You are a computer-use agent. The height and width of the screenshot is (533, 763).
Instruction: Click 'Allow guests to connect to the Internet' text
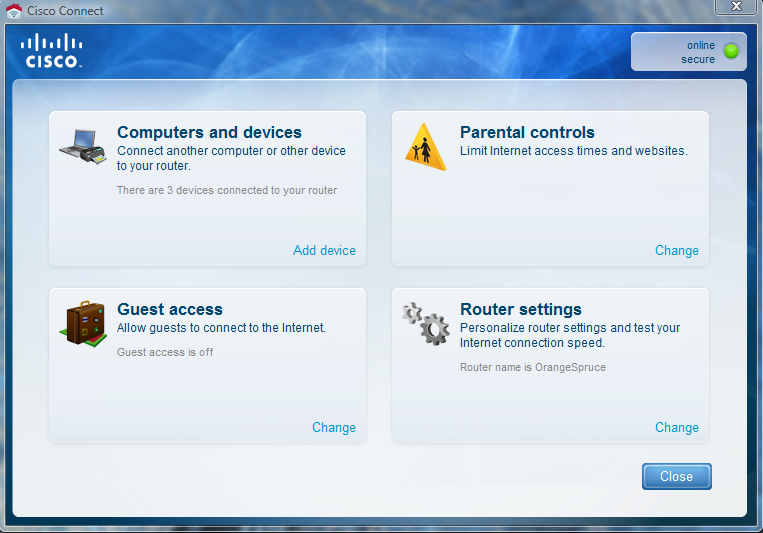(x=221, y=328)
